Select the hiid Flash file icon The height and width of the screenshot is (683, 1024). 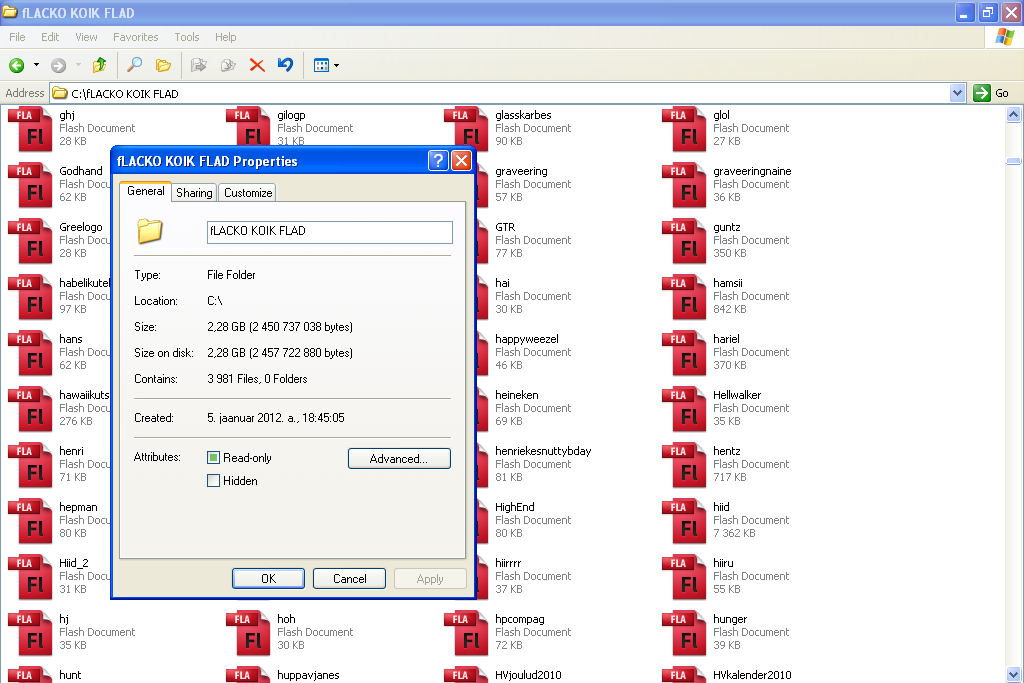[x=684, y=522]
